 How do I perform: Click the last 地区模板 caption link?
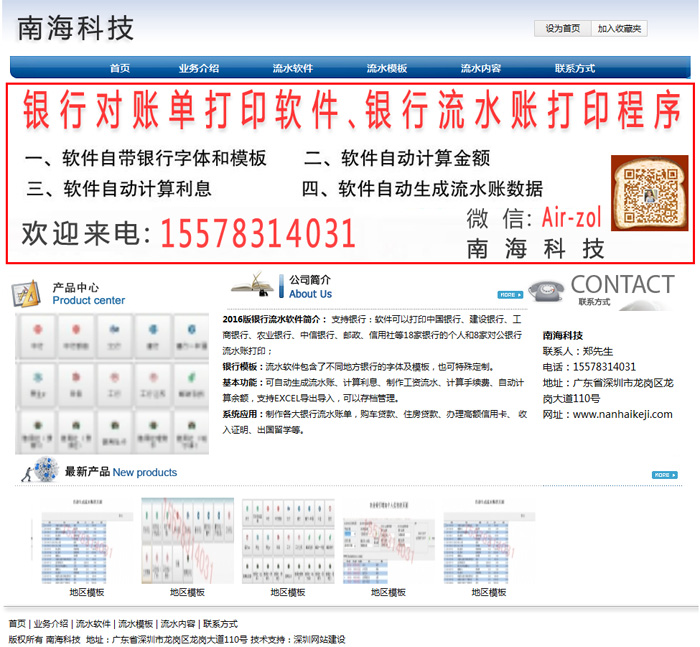pos(489,593)
